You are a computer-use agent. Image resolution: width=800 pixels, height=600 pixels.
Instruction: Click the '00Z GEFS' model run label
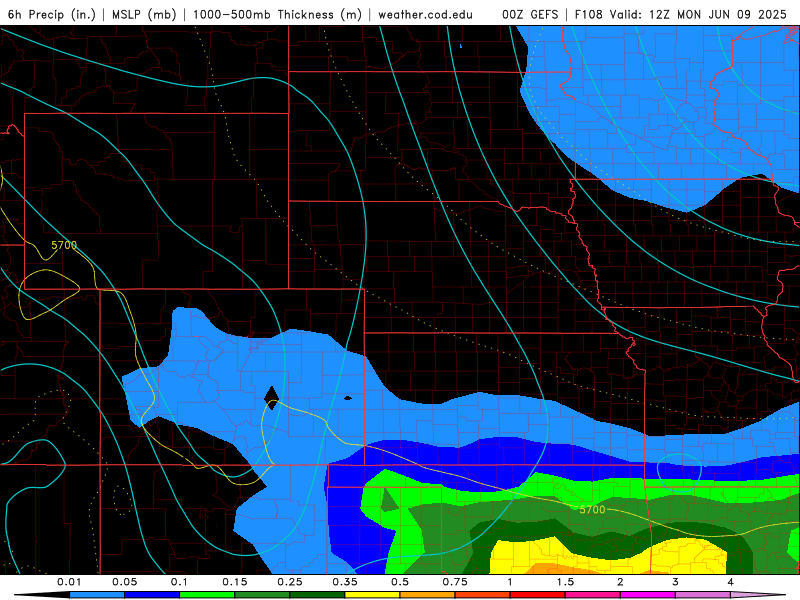coord(530,14)
